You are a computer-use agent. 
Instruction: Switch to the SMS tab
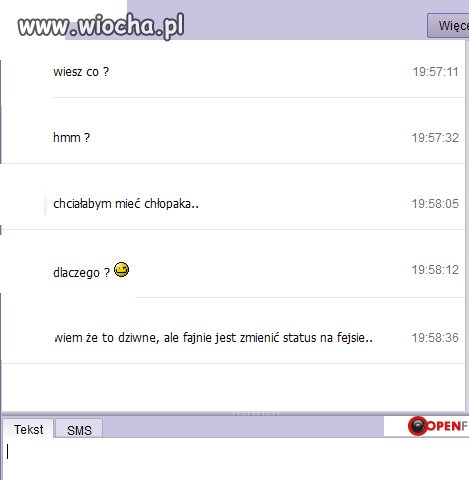pos(79,429)
